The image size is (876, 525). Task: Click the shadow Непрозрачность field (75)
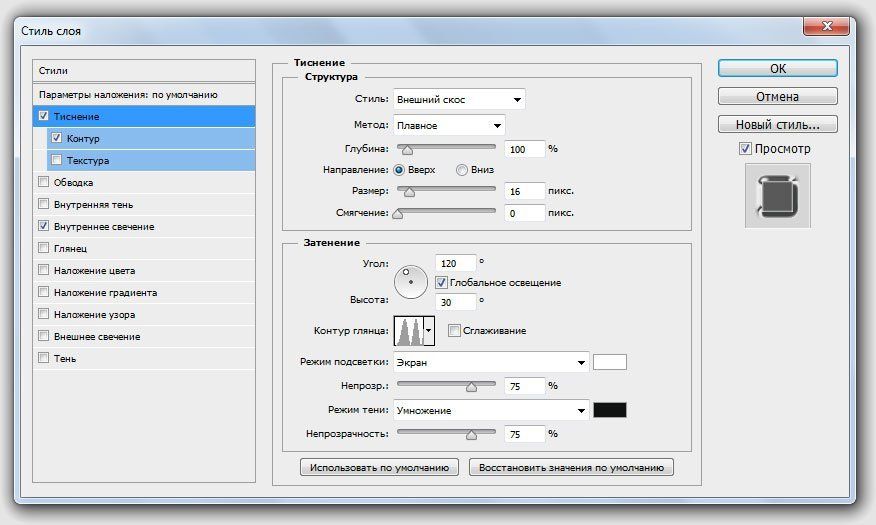[525, 434]
